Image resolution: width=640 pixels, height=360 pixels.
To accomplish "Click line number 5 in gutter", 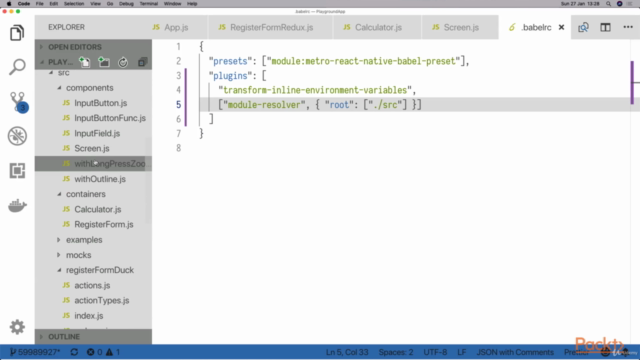I will 178,104.
